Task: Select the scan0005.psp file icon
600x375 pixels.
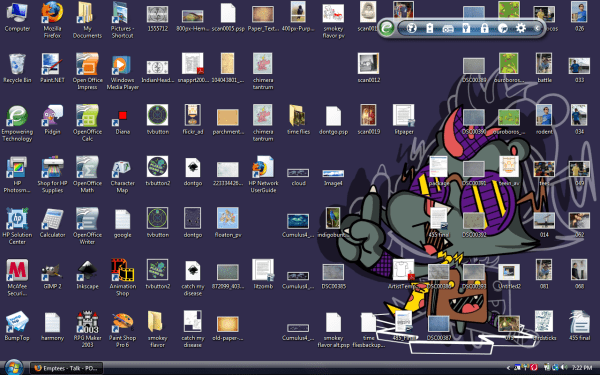Action: [x=228, y=17]
